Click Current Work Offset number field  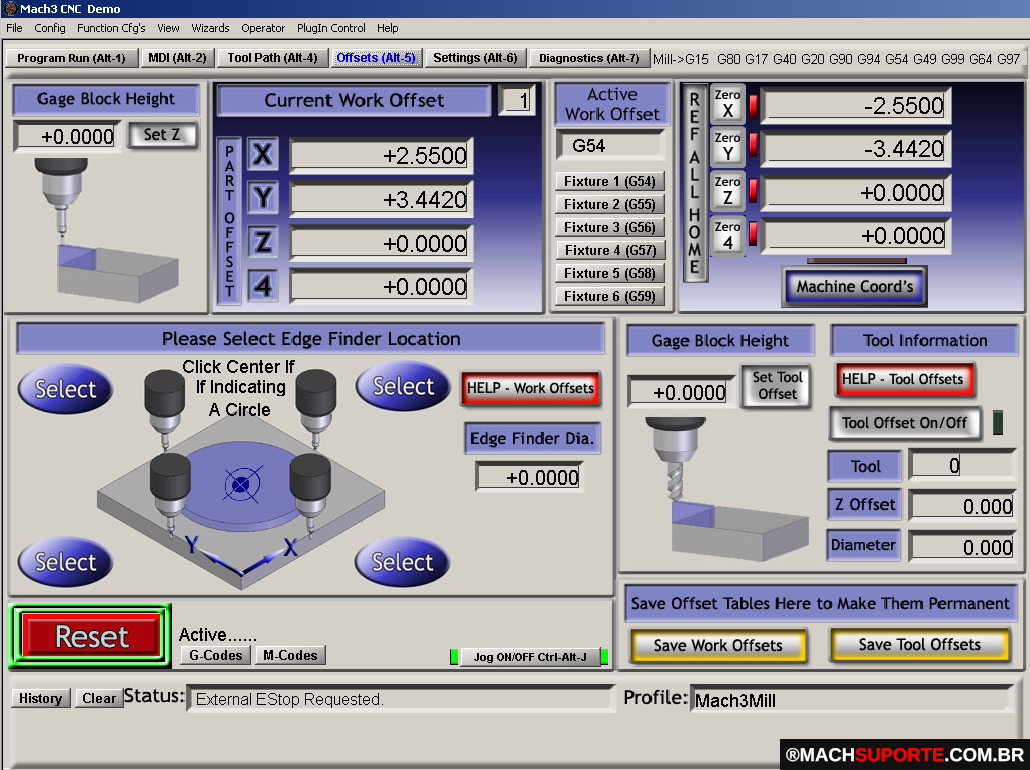516,101
